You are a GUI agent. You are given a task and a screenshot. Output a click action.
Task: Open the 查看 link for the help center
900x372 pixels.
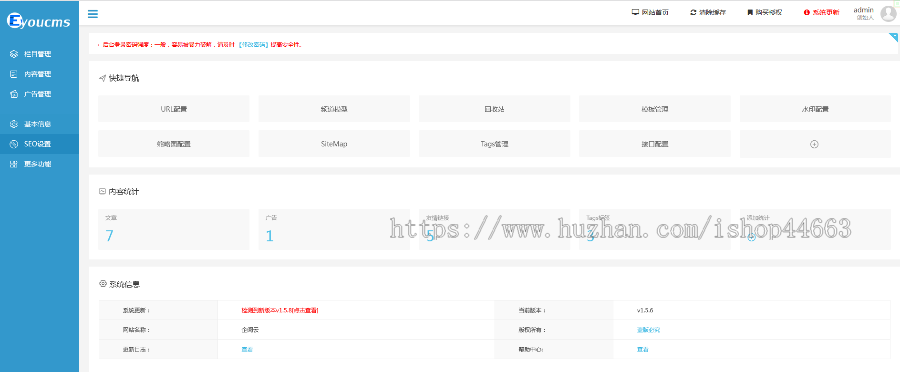[x=642, y=350]
